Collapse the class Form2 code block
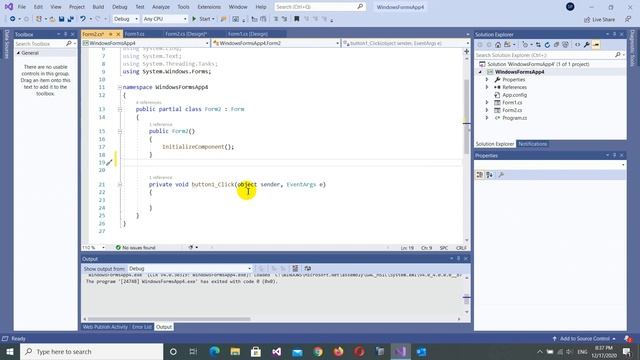Image resolution: width=640 pixels, height=360 pixels. pos(120,109)
